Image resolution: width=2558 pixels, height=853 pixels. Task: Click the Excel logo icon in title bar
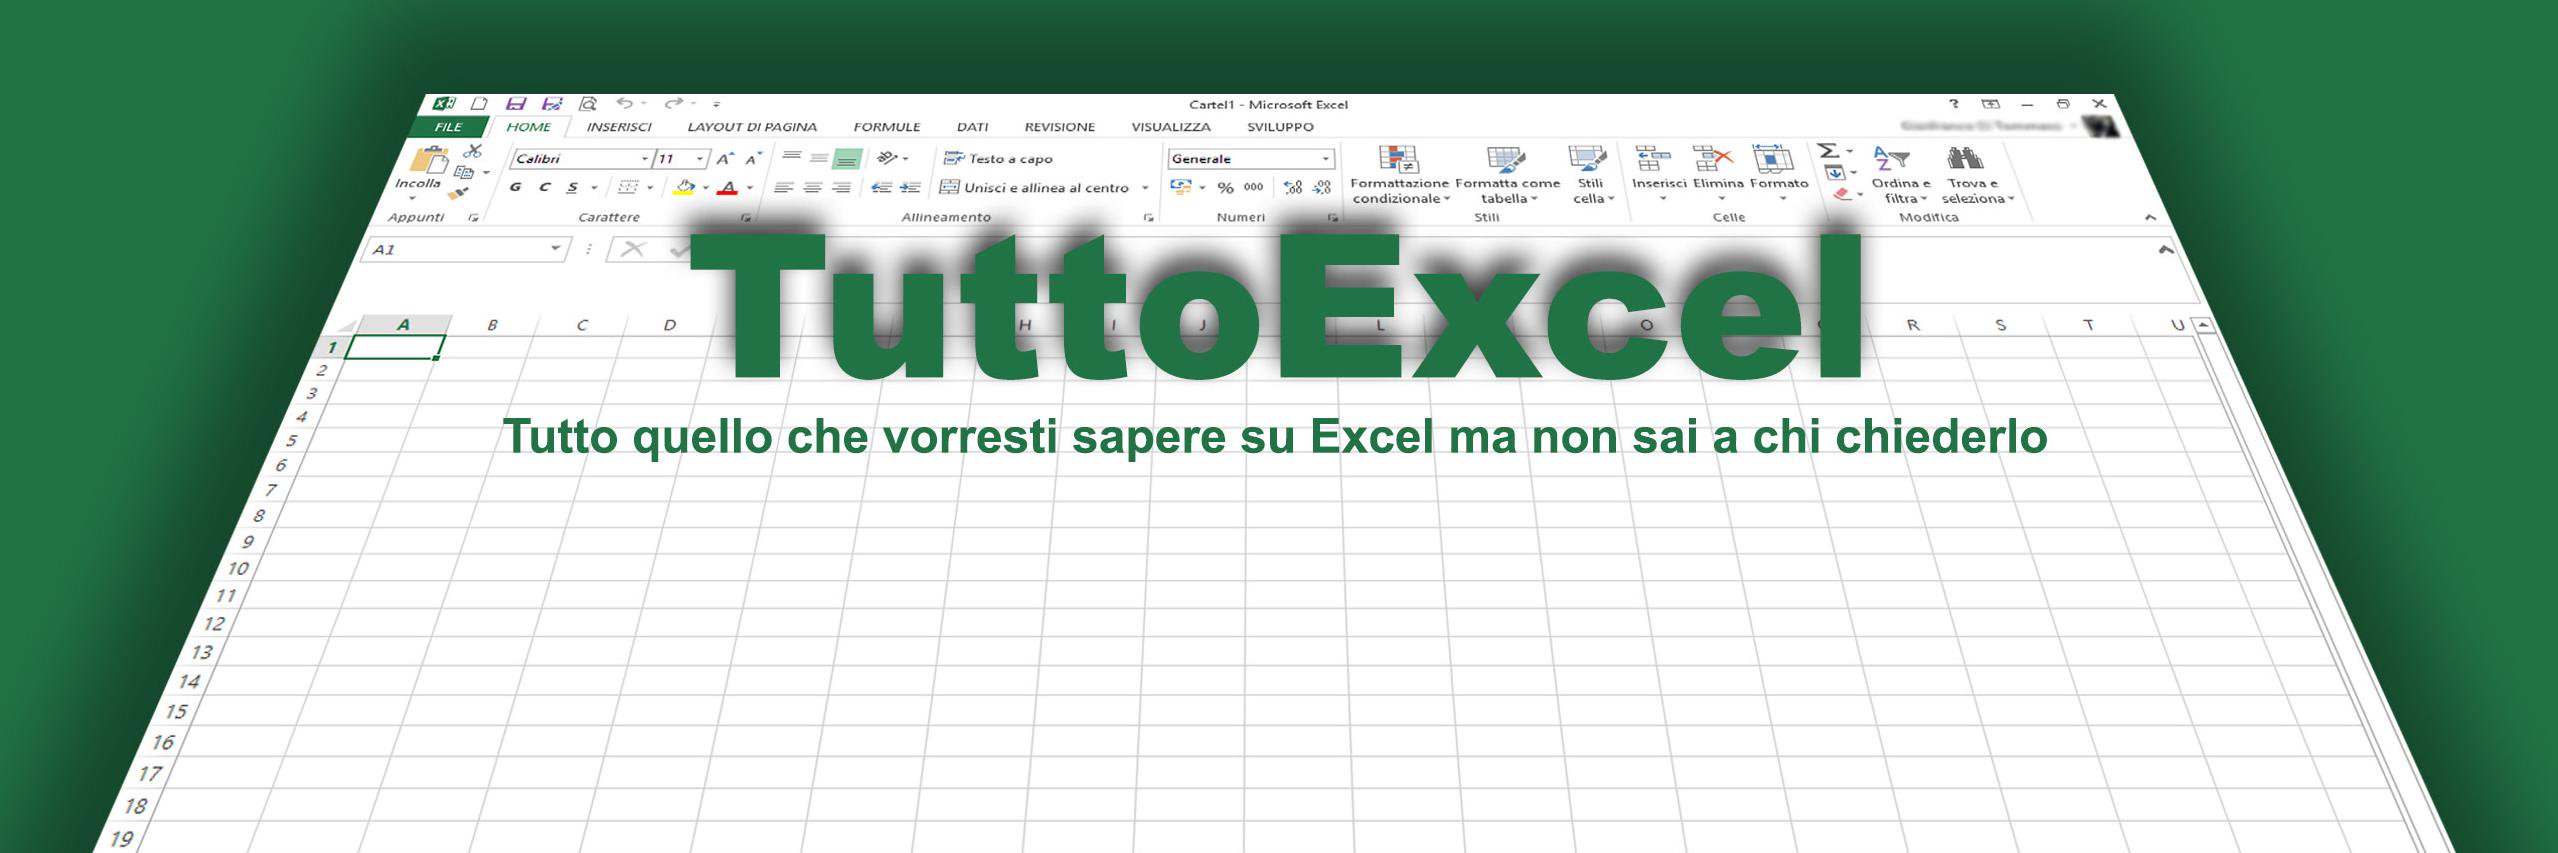point(445,103)
